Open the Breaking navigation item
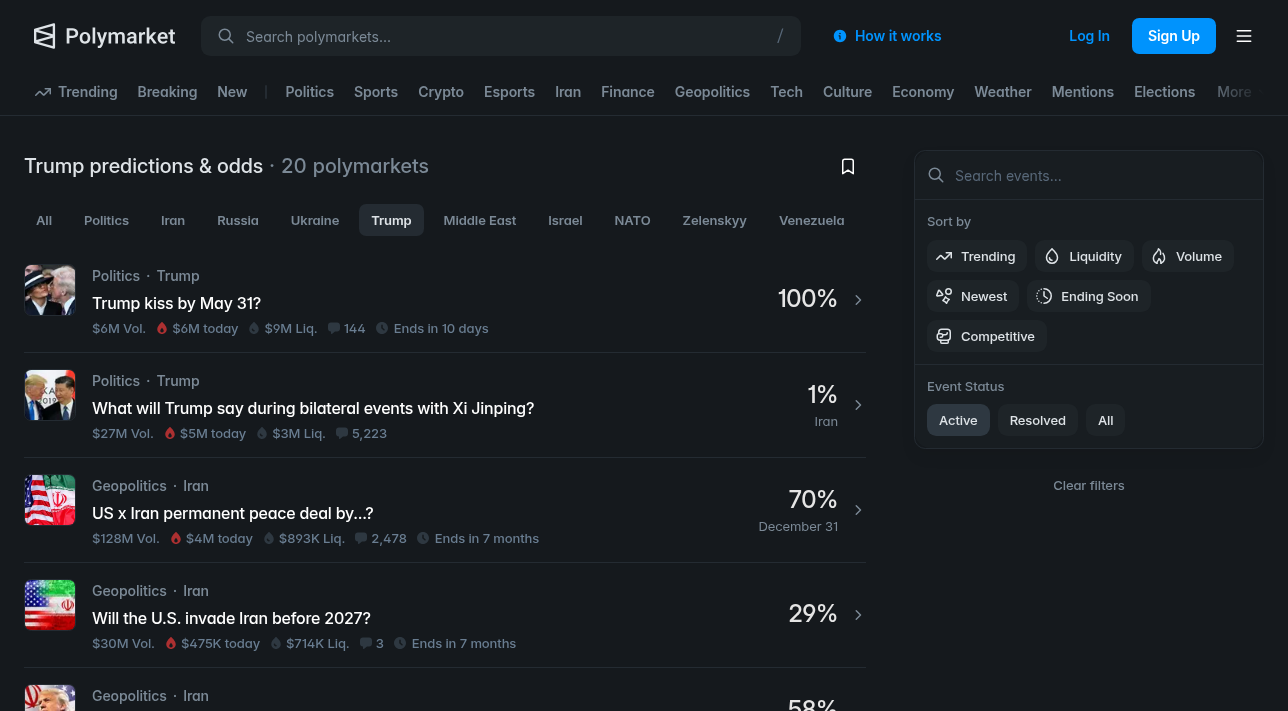This screenshot has height=711, width=1288. (167, 92)
